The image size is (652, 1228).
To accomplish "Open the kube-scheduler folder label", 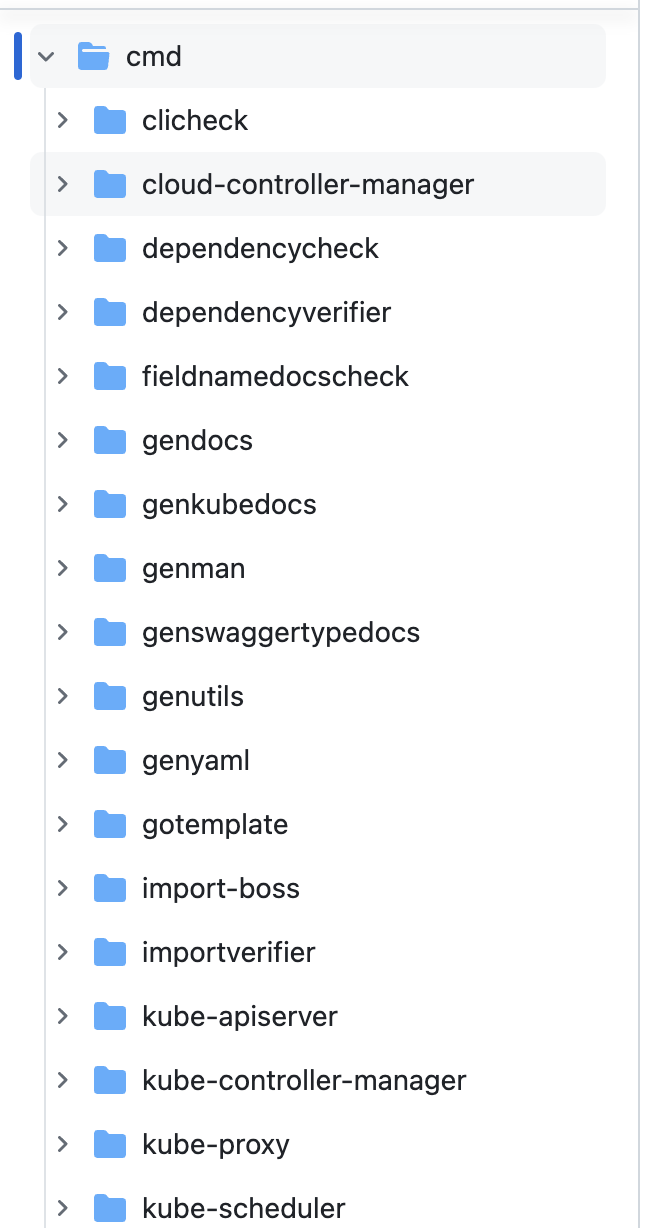I will (x=244, y=1208).
